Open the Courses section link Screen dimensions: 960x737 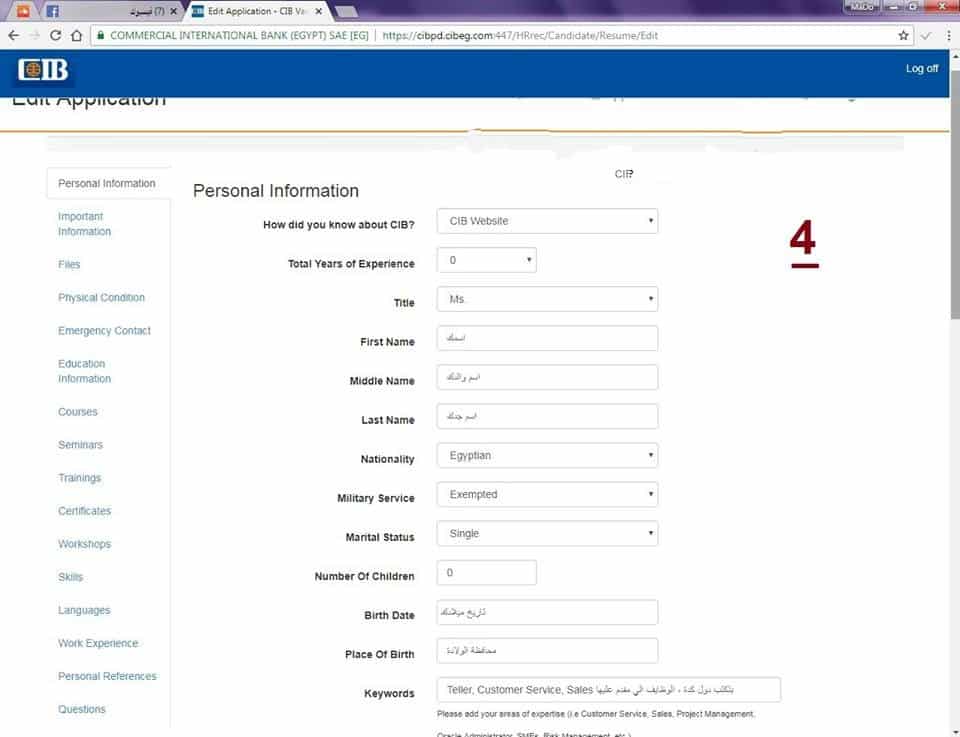coord(78,412)
